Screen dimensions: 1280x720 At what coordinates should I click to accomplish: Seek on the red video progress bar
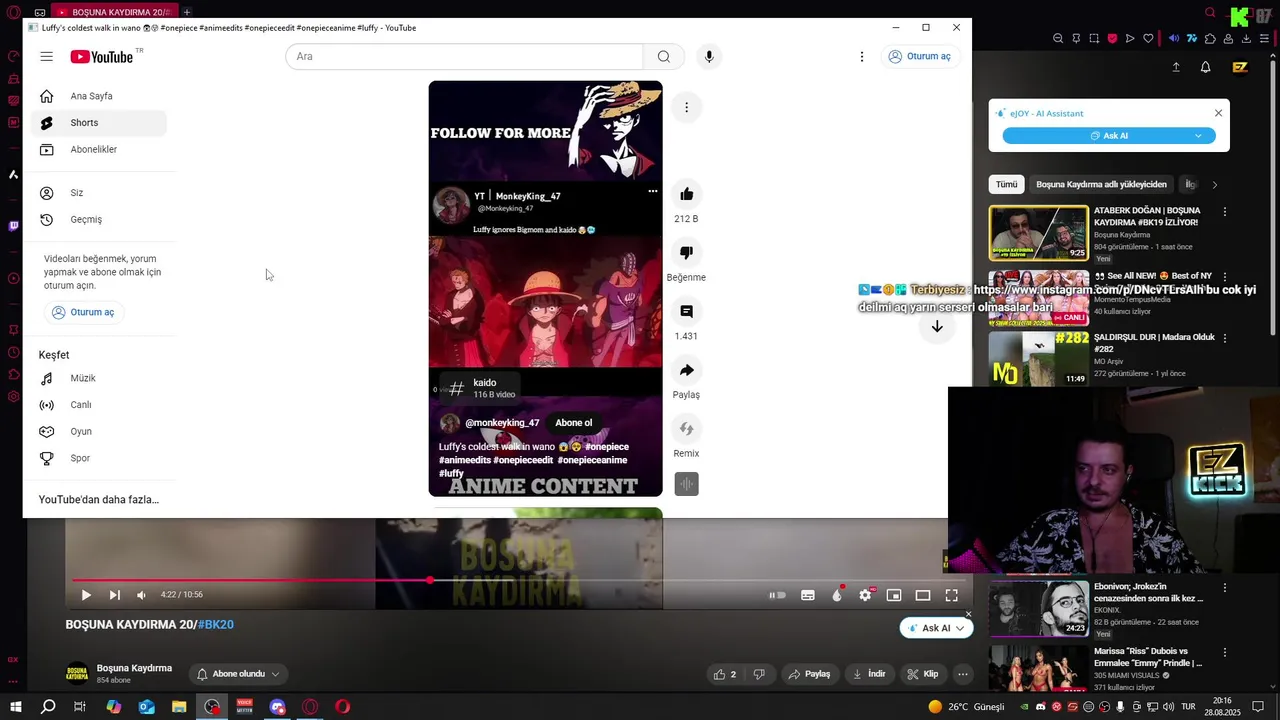click(517, 580)
